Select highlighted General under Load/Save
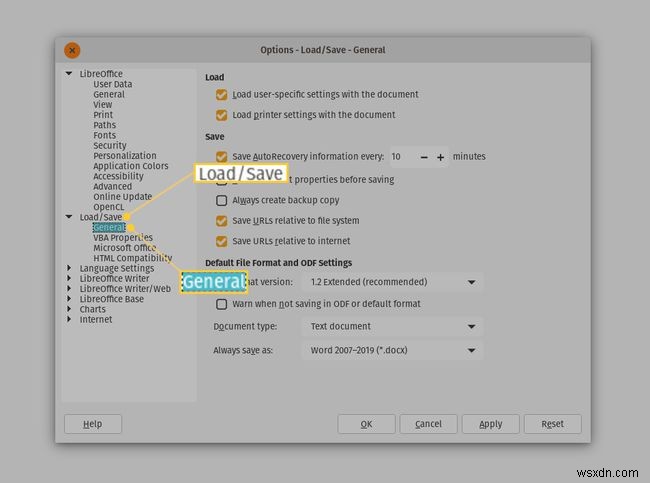650x483 pixels. click(x=109, y=227)
